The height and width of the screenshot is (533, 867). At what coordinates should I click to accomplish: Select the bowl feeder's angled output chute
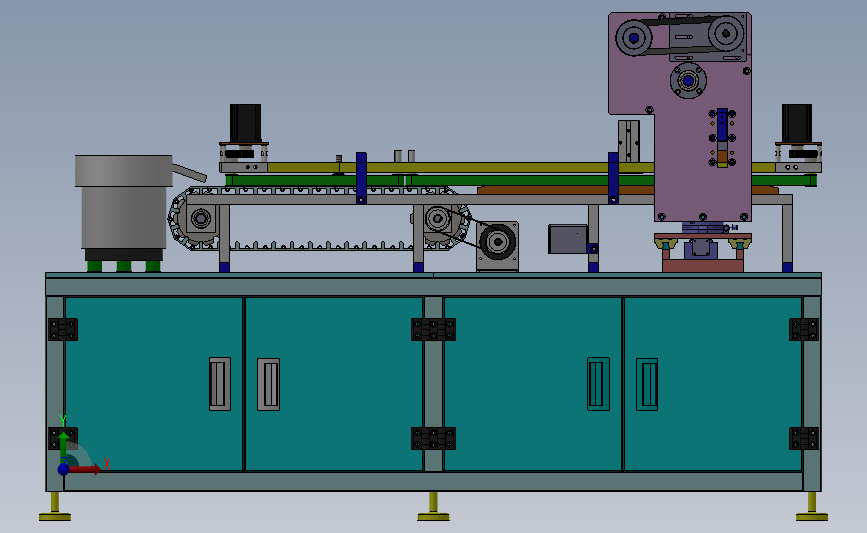pyautogui.click(x=189, y=172)
